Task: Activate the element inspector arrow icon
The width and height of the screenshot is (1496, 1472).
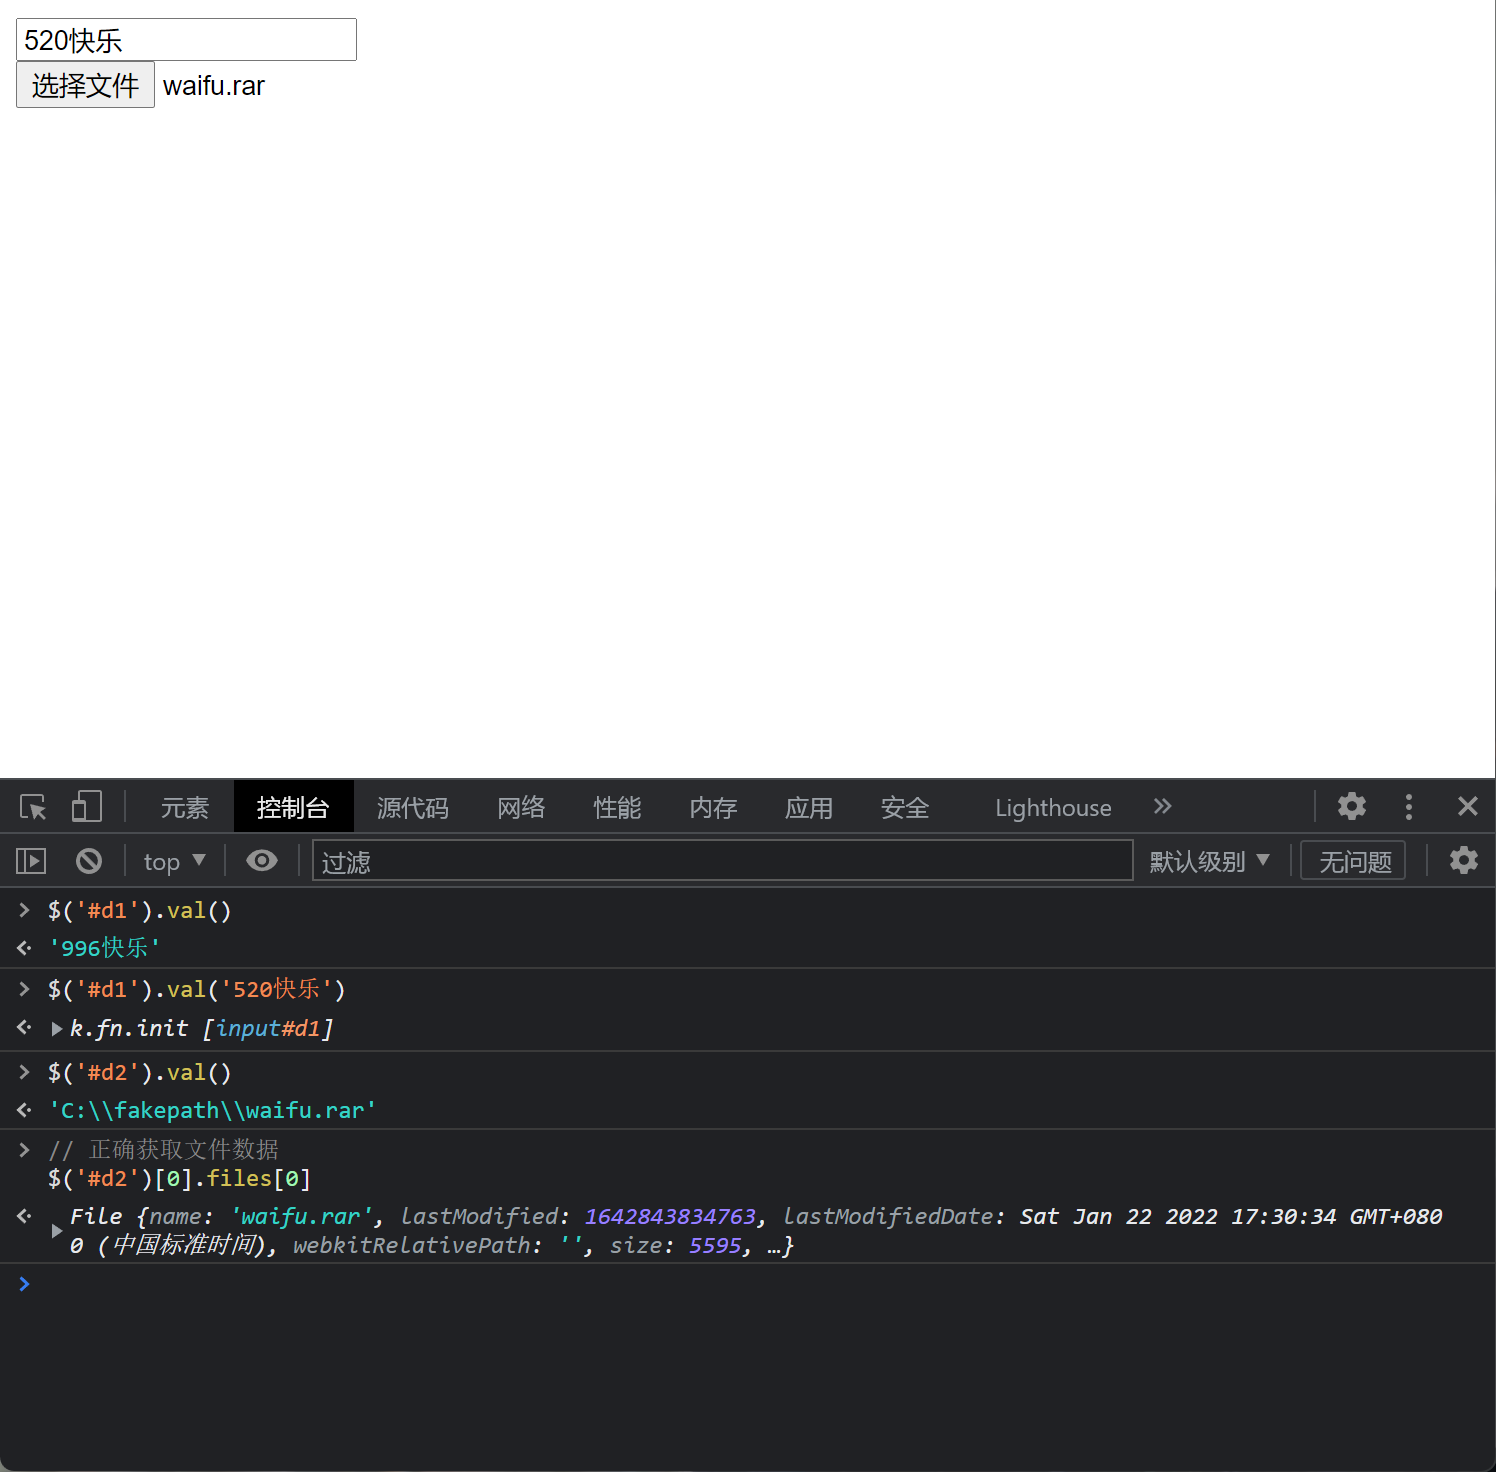Action: tap(33, 807)
